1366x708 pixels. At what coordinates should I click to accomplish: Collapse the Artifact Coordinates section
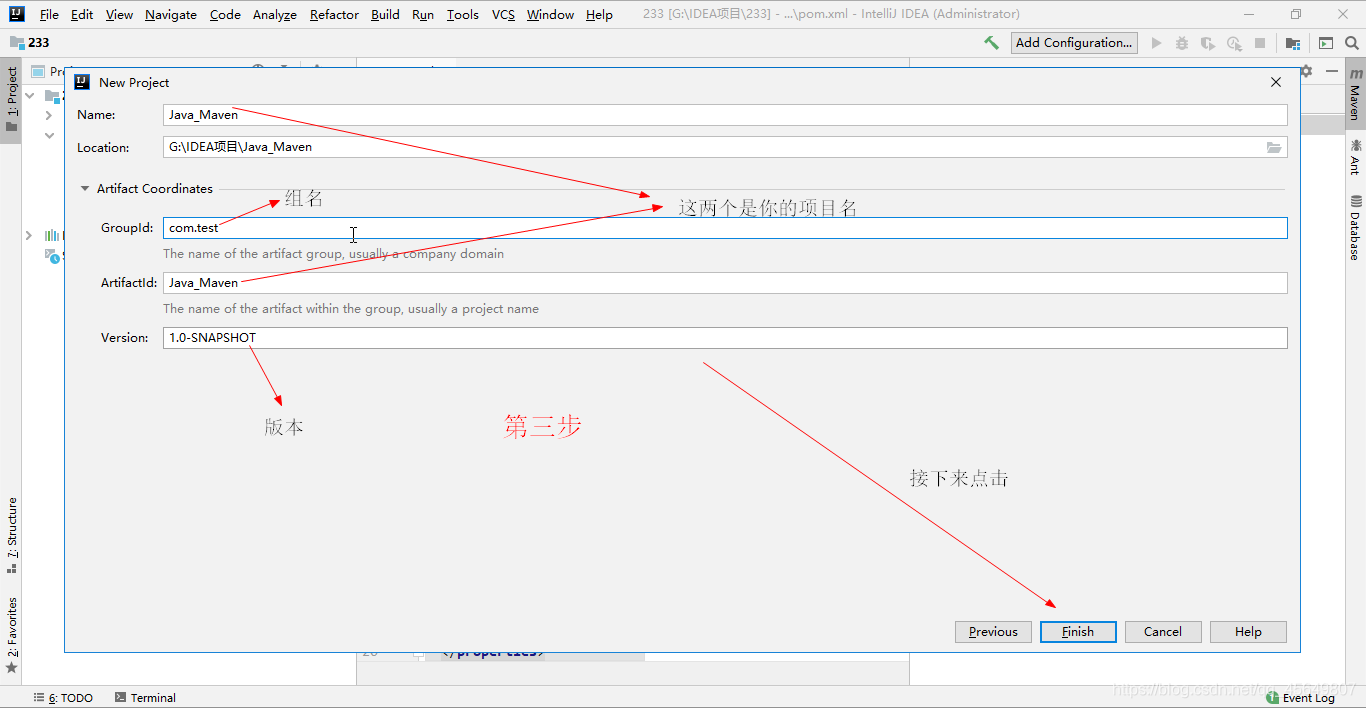(85, 189)
